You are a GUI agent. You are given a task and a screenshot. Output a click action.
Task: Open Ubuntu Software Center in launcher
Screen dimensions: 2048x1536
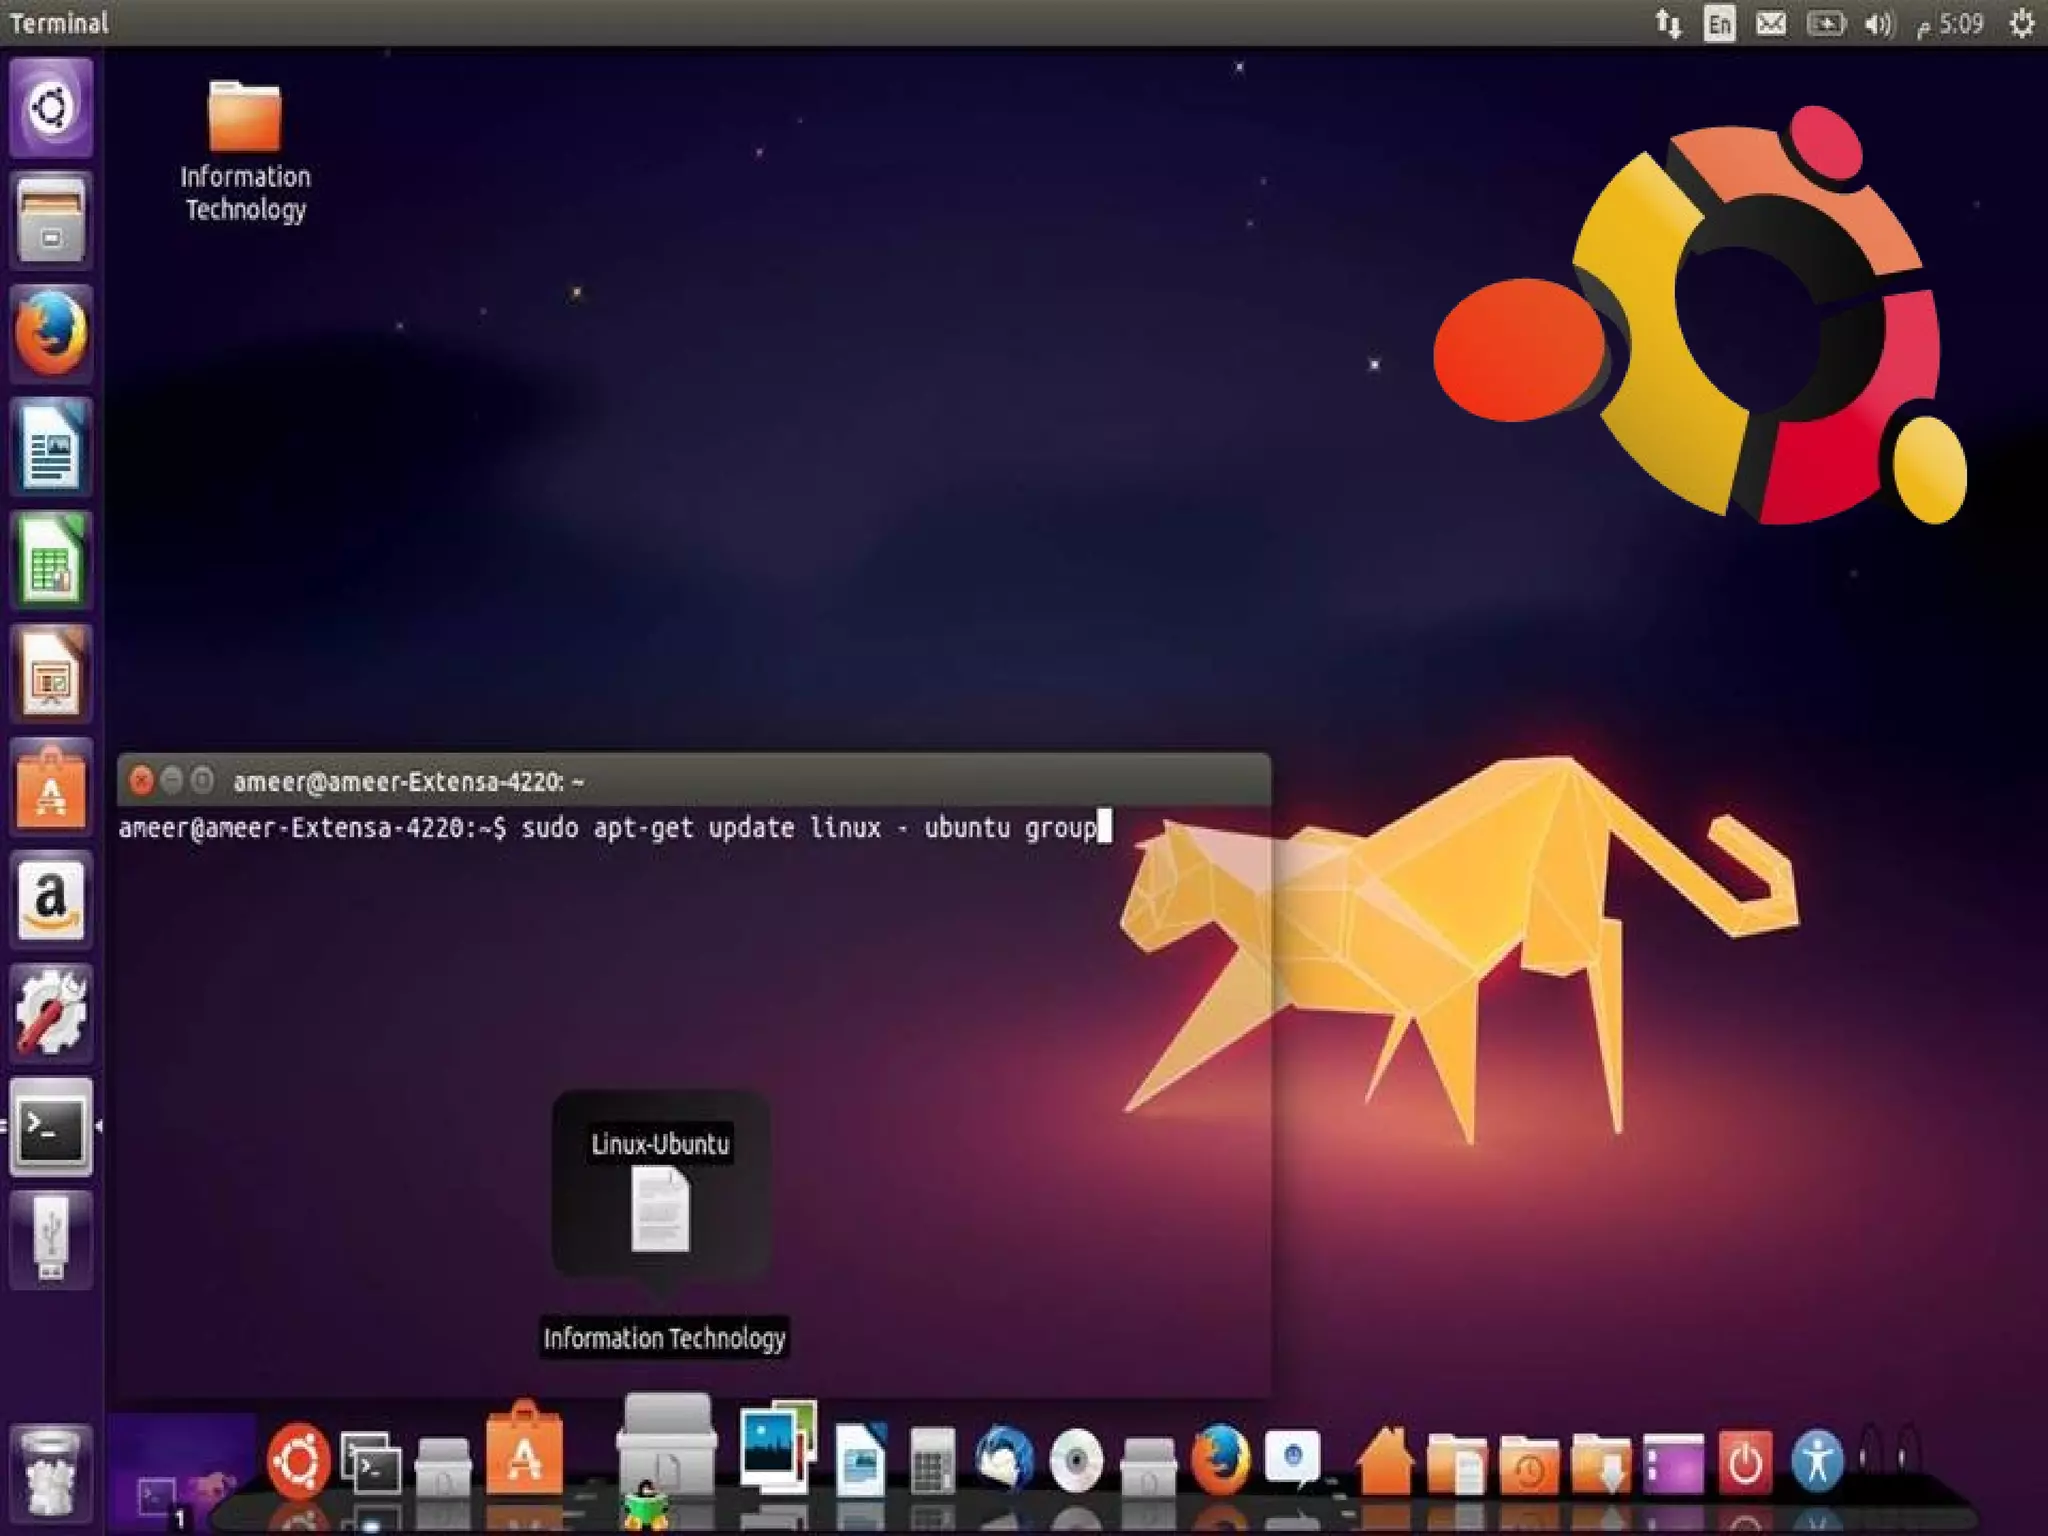[51, 788]
